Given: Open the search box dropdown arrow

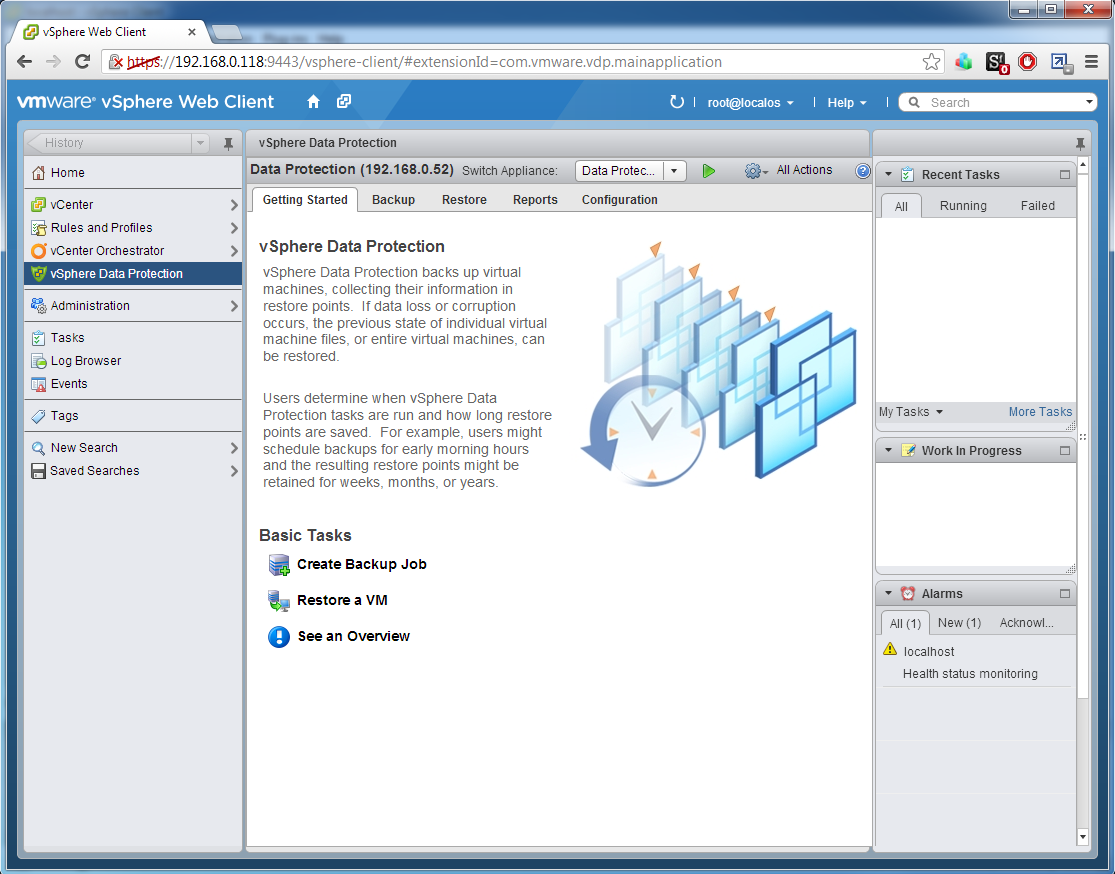Looking at the screenshot, I should [x=1089, y=102].
